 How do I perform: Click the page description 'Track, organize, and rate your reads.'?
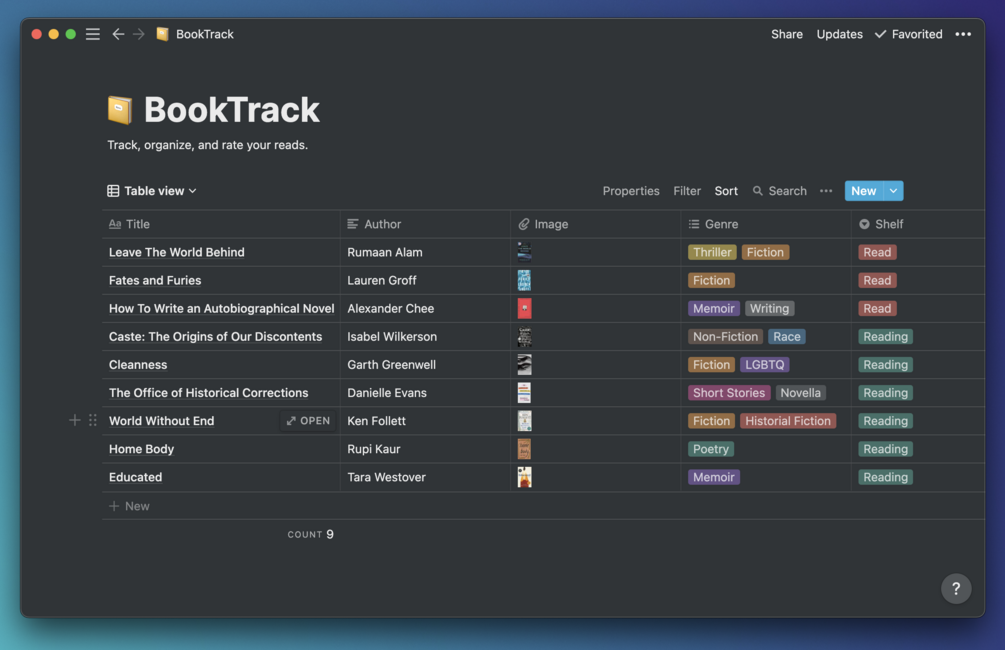[x=208, y=145]
